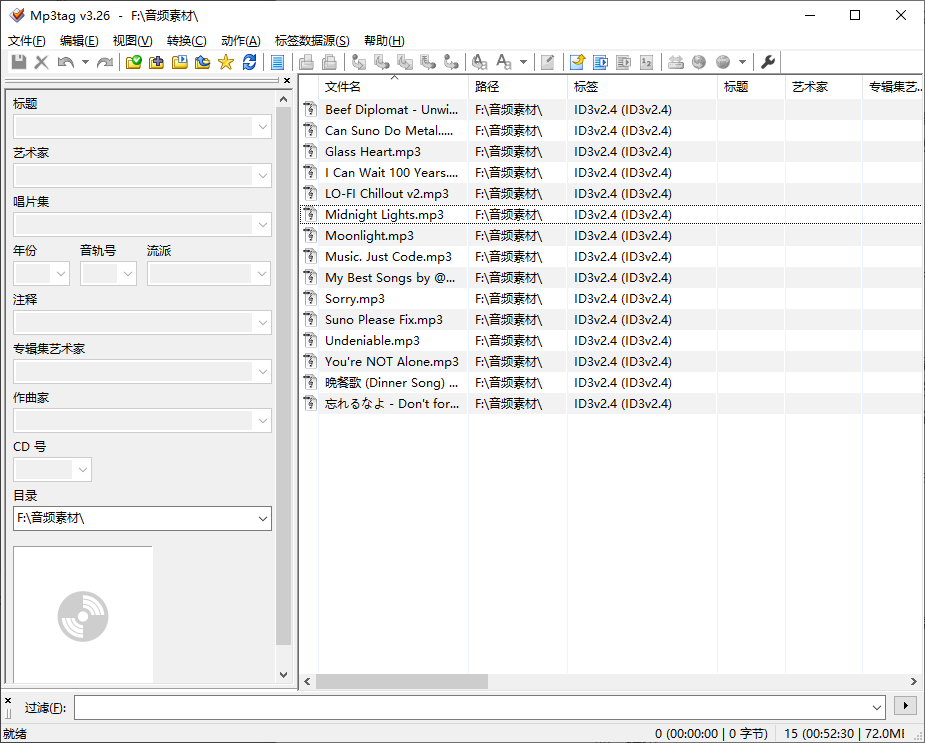Click the arrow button right of filter box
Screen dimensions: 925x743
[x=905, y=706]
